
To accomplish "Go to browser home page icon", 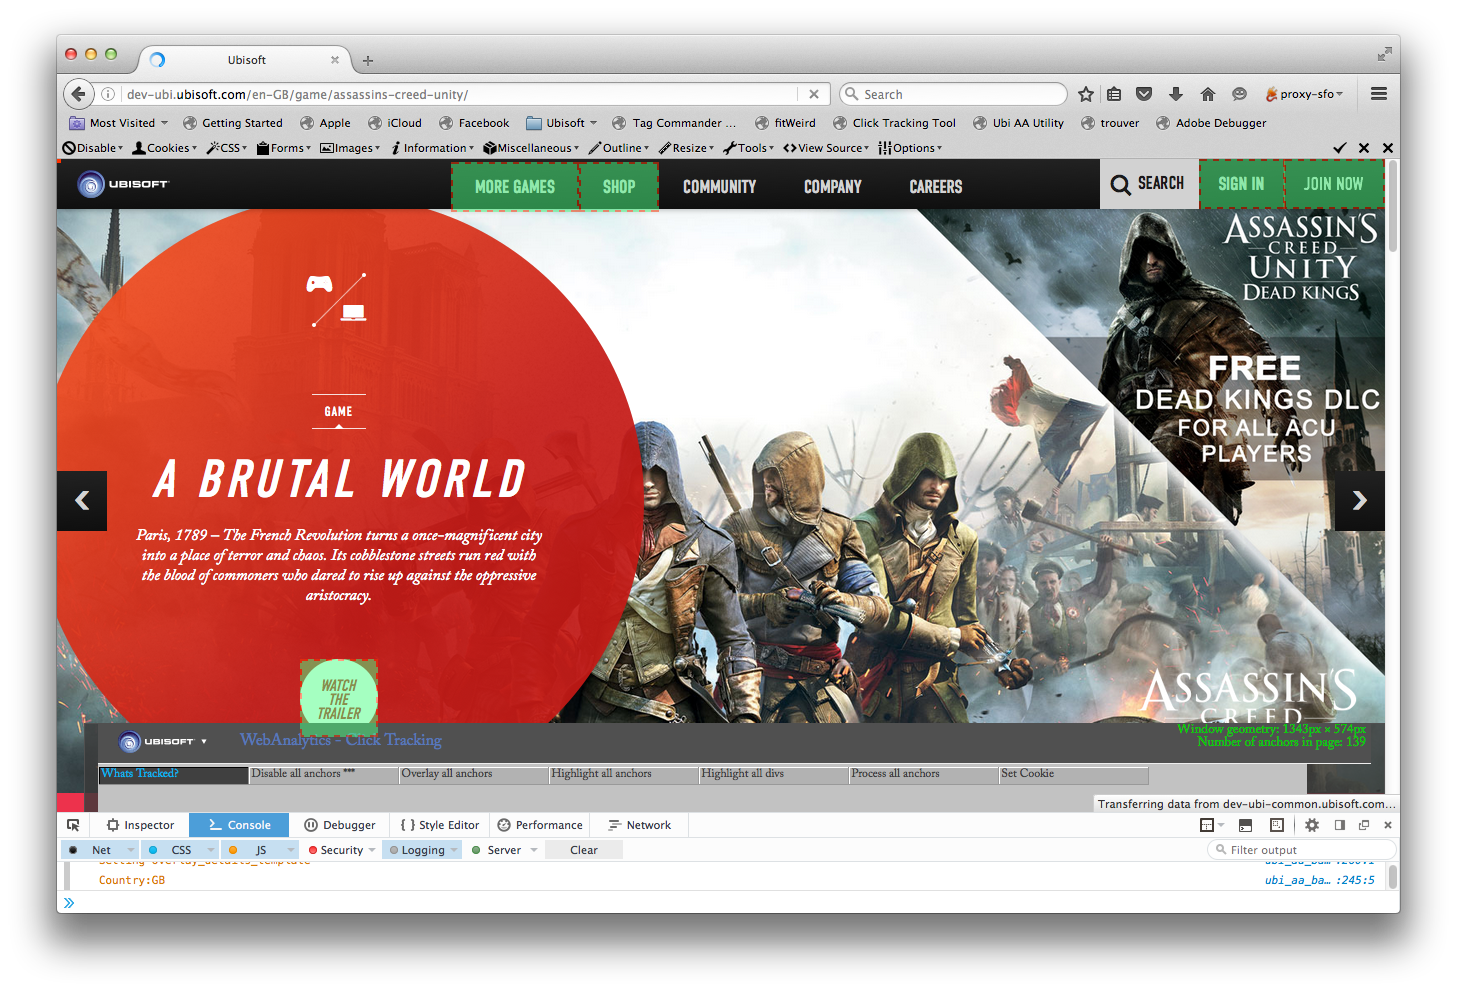I will [1208, 94].
